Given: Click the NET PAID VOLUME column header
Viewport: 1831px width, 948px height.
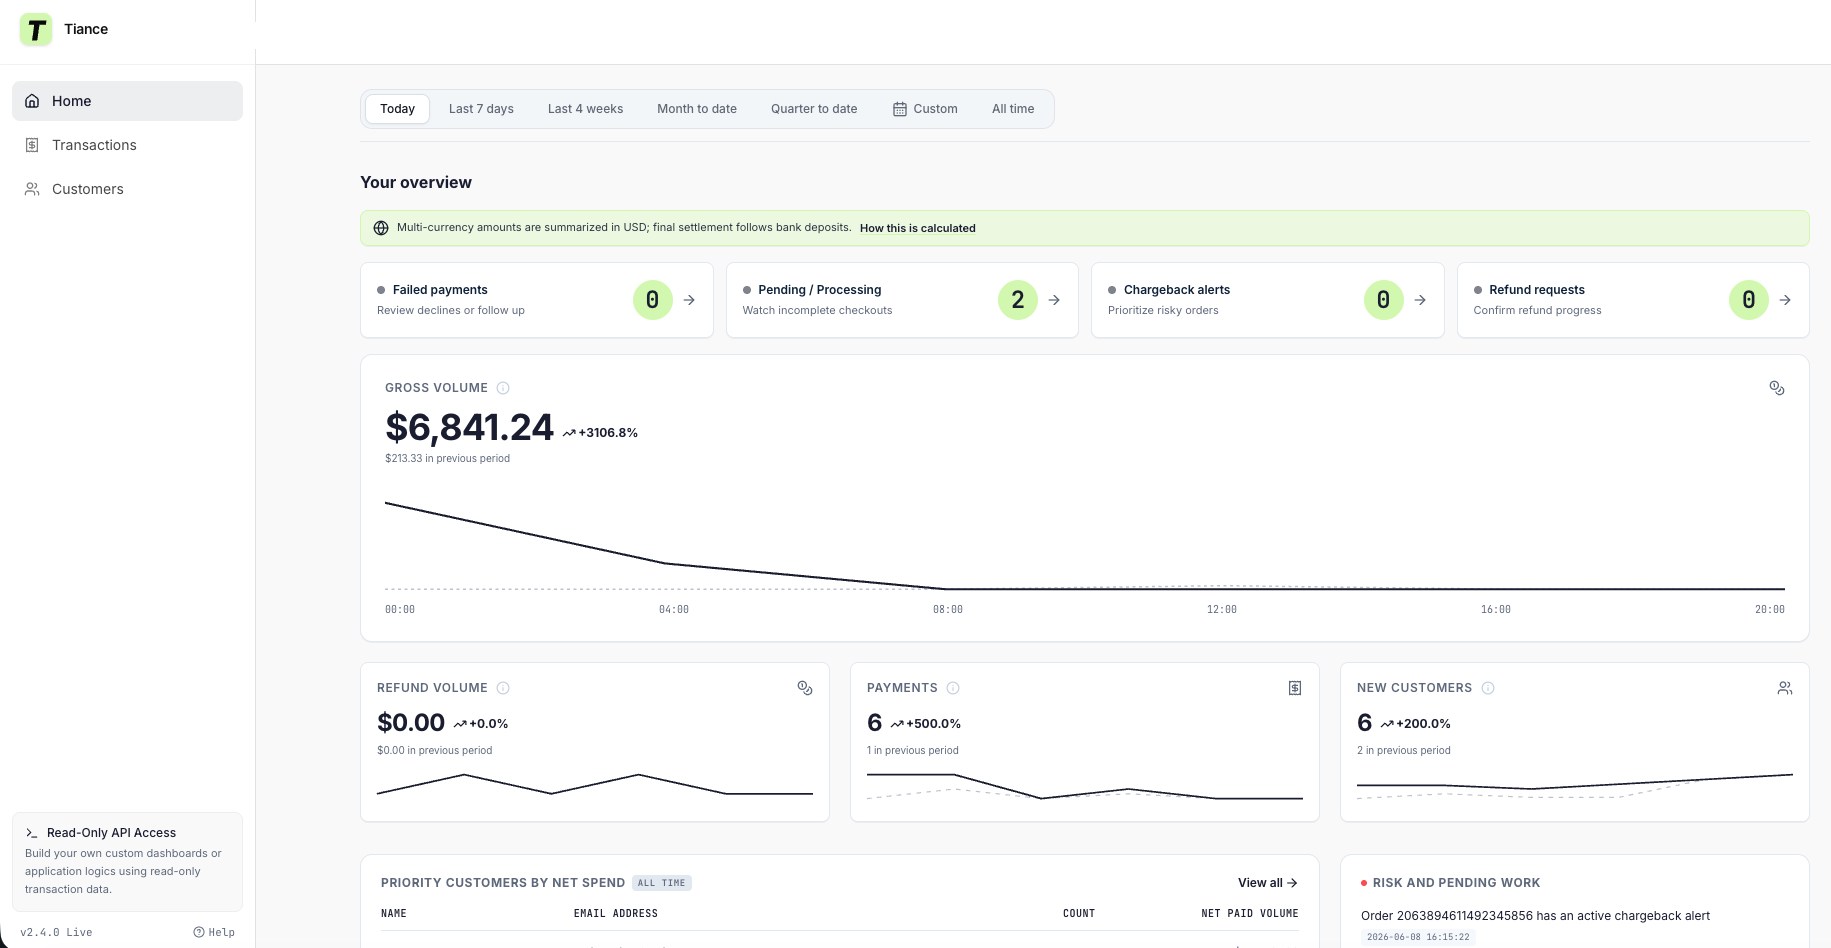Looking at the screenshot, I should [x=1250, y=914].
